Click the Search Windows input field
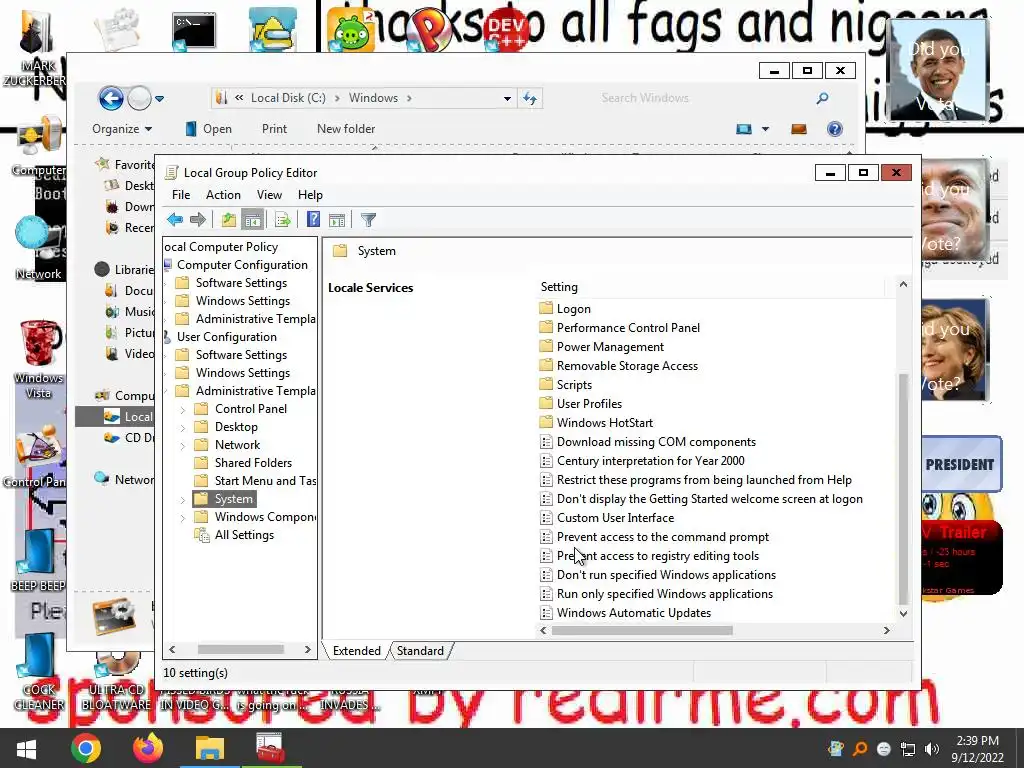 [x=704, y=98]
